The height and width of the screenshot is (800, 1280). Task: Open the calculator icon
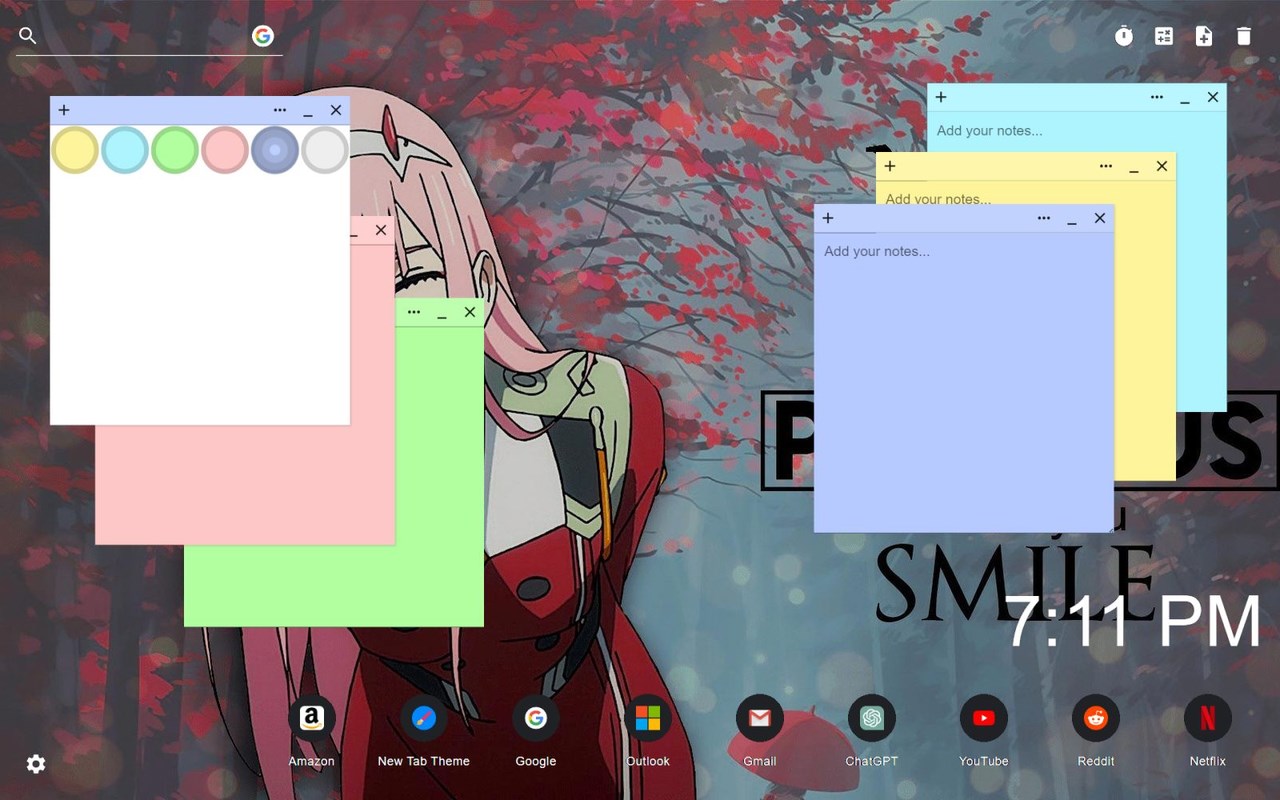1164,36
